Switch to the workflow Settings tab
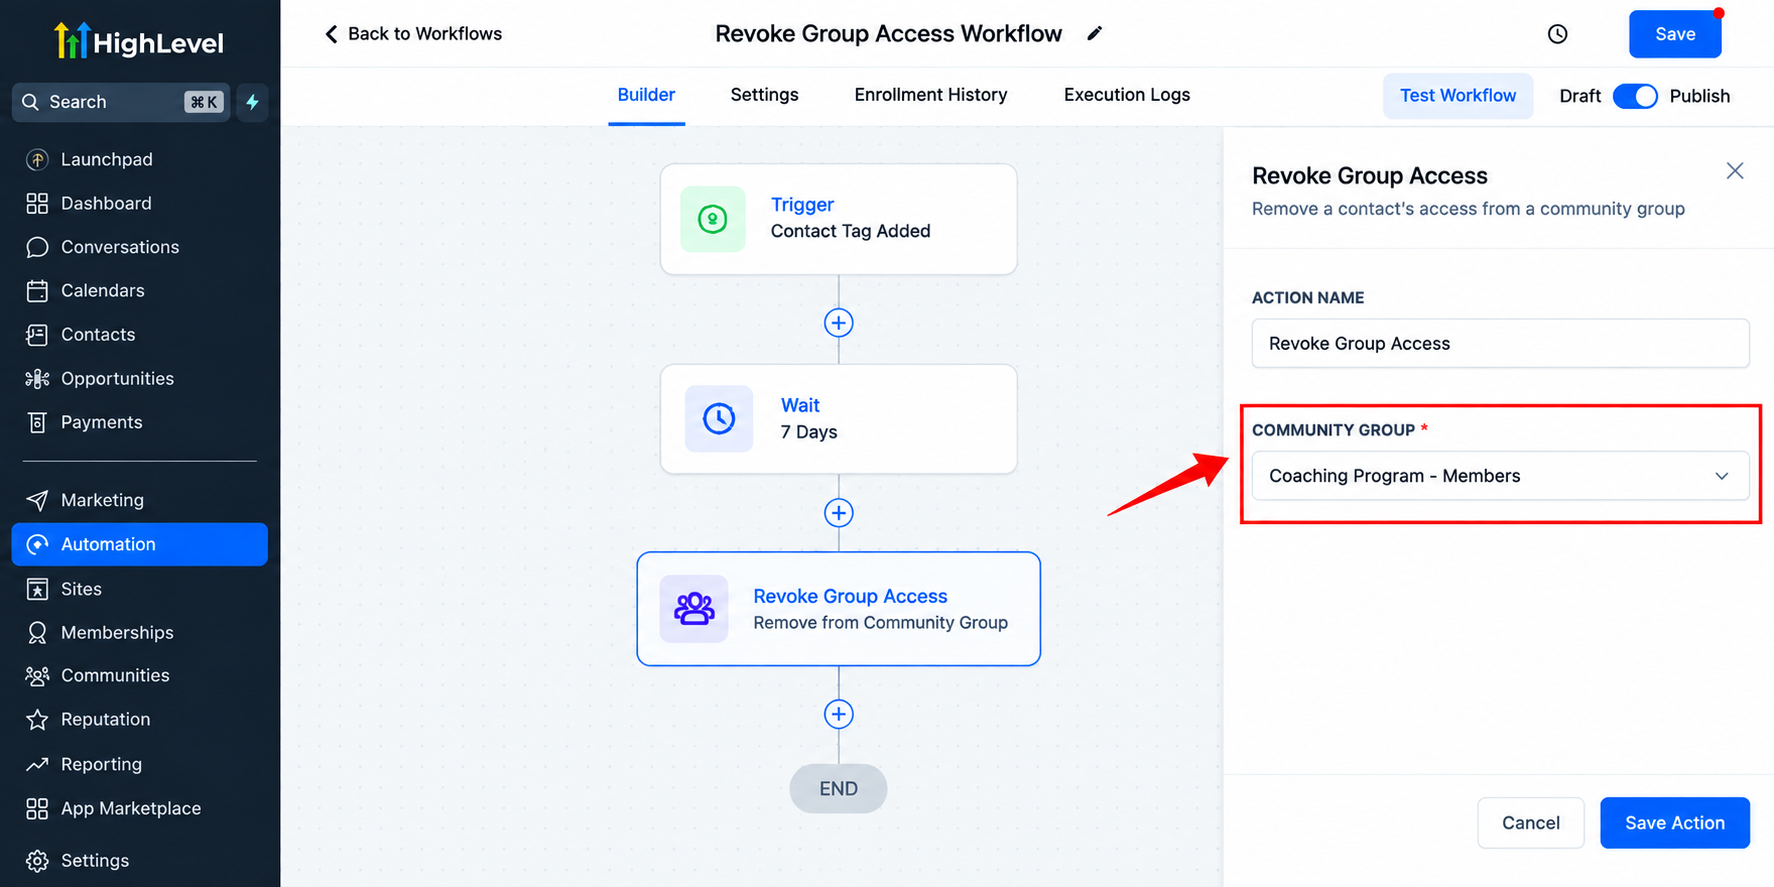The image size is (1774, 887). [764, 95]
